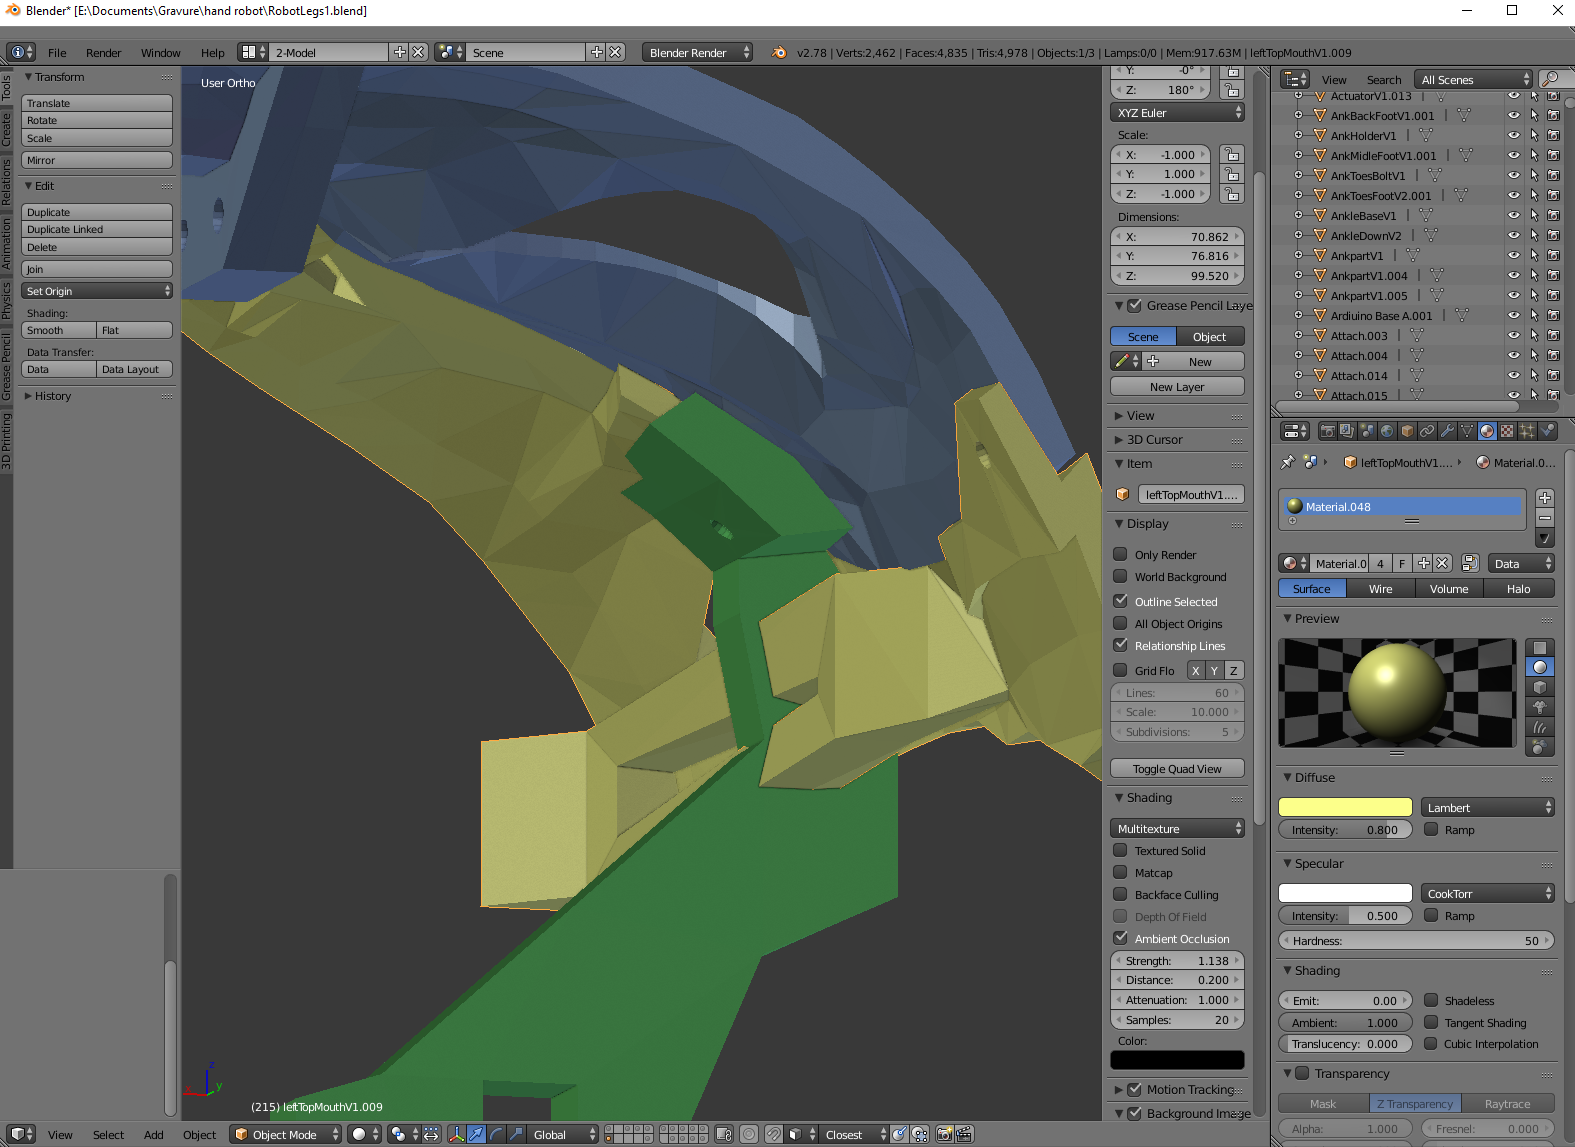Image resolution: width=1575 pixels, height=1147 pixels.
Task: Click the OpenGL render image camera icon
Action: 943,1134
